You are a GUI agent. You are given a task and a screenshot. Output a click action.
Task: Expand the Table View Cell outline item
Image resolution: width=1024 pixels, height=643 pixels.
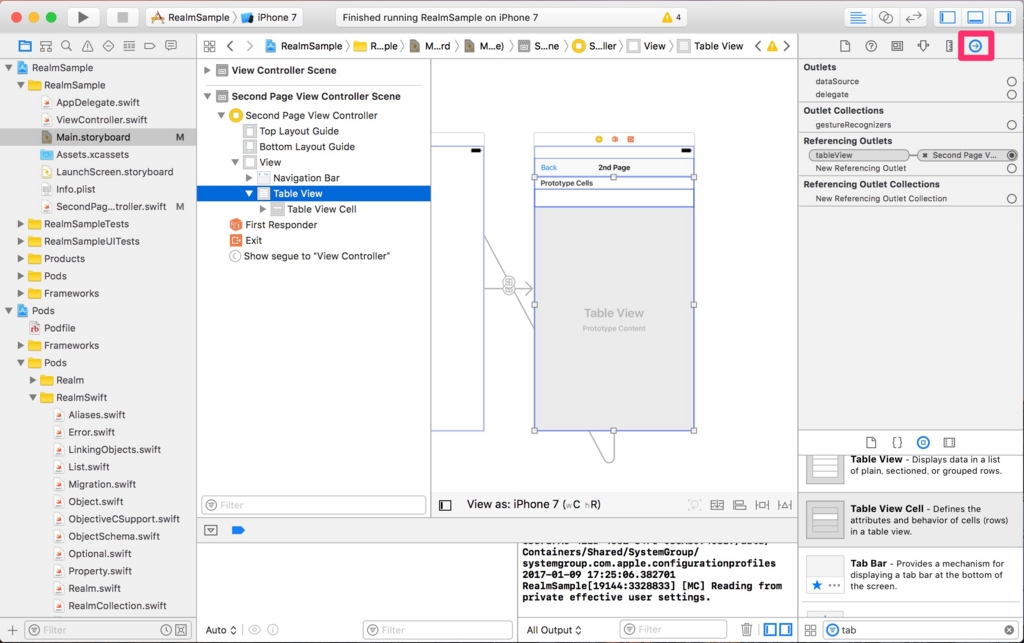[263, 209]
